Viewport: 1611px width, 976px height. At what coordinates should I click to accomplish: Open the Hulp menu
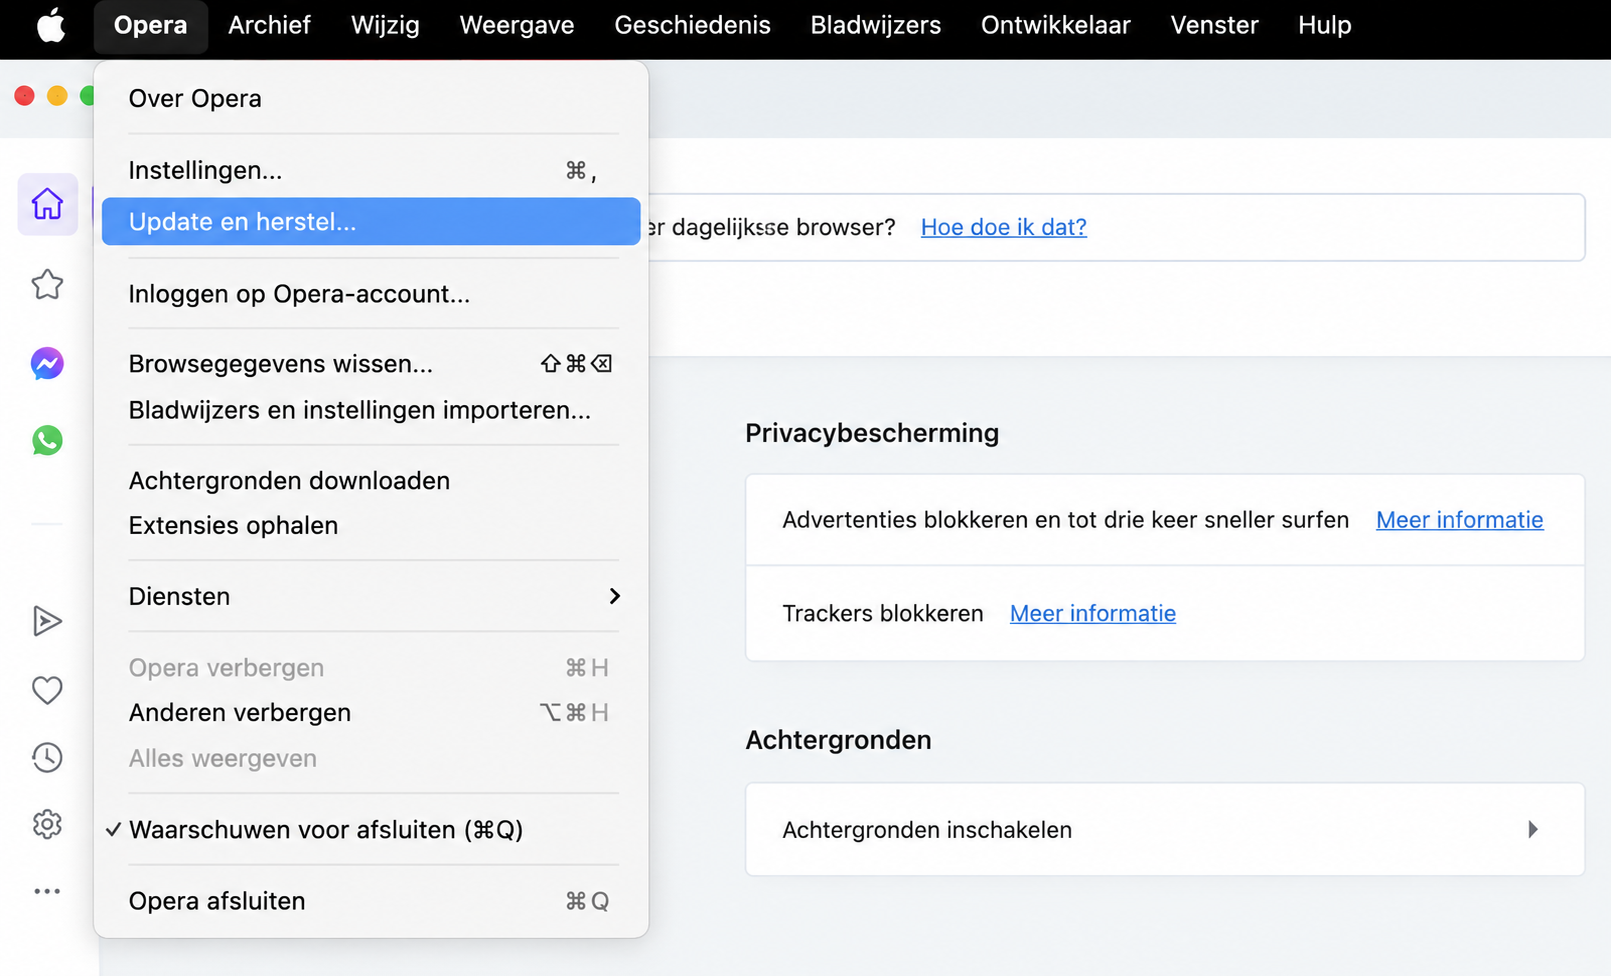pyautogui.click(x=1324, y=25)
